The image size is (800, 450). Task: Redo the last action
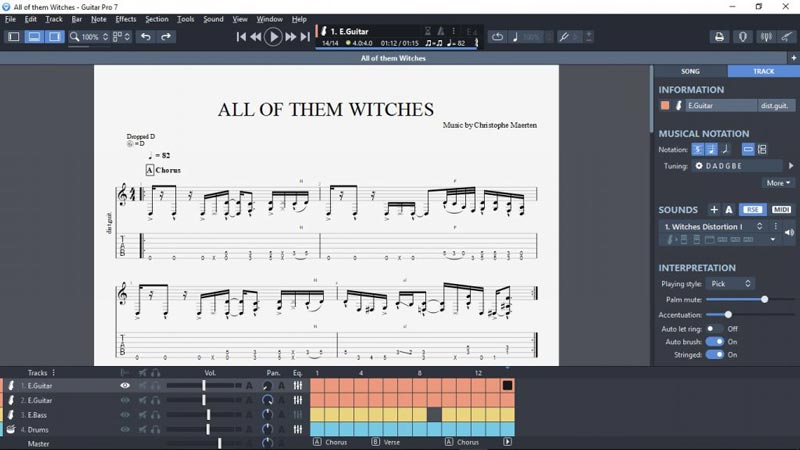(166, 37)
